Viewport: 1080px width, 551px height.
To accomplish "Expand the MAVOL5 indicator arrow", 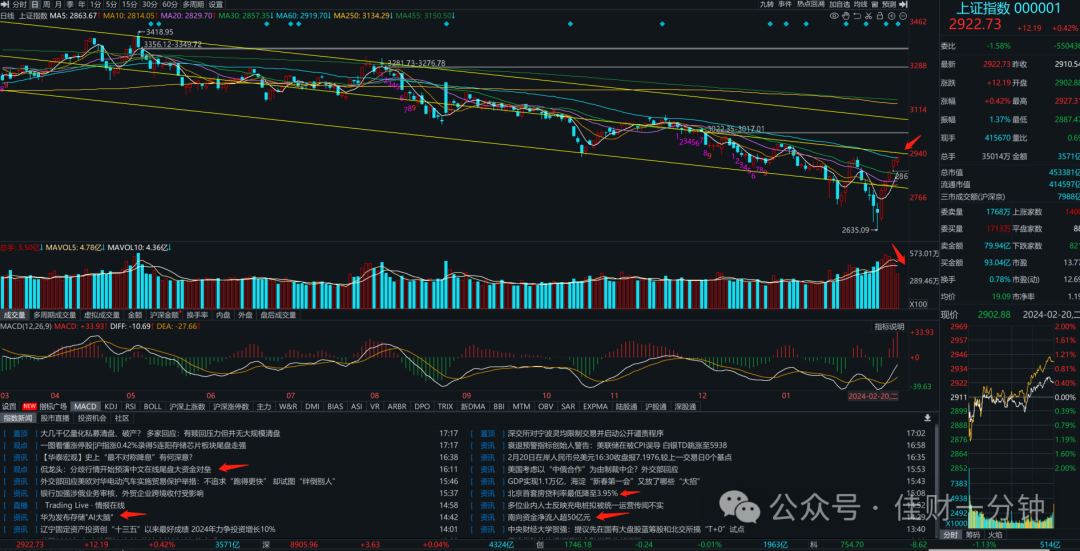I will click(x=103, y=247).
